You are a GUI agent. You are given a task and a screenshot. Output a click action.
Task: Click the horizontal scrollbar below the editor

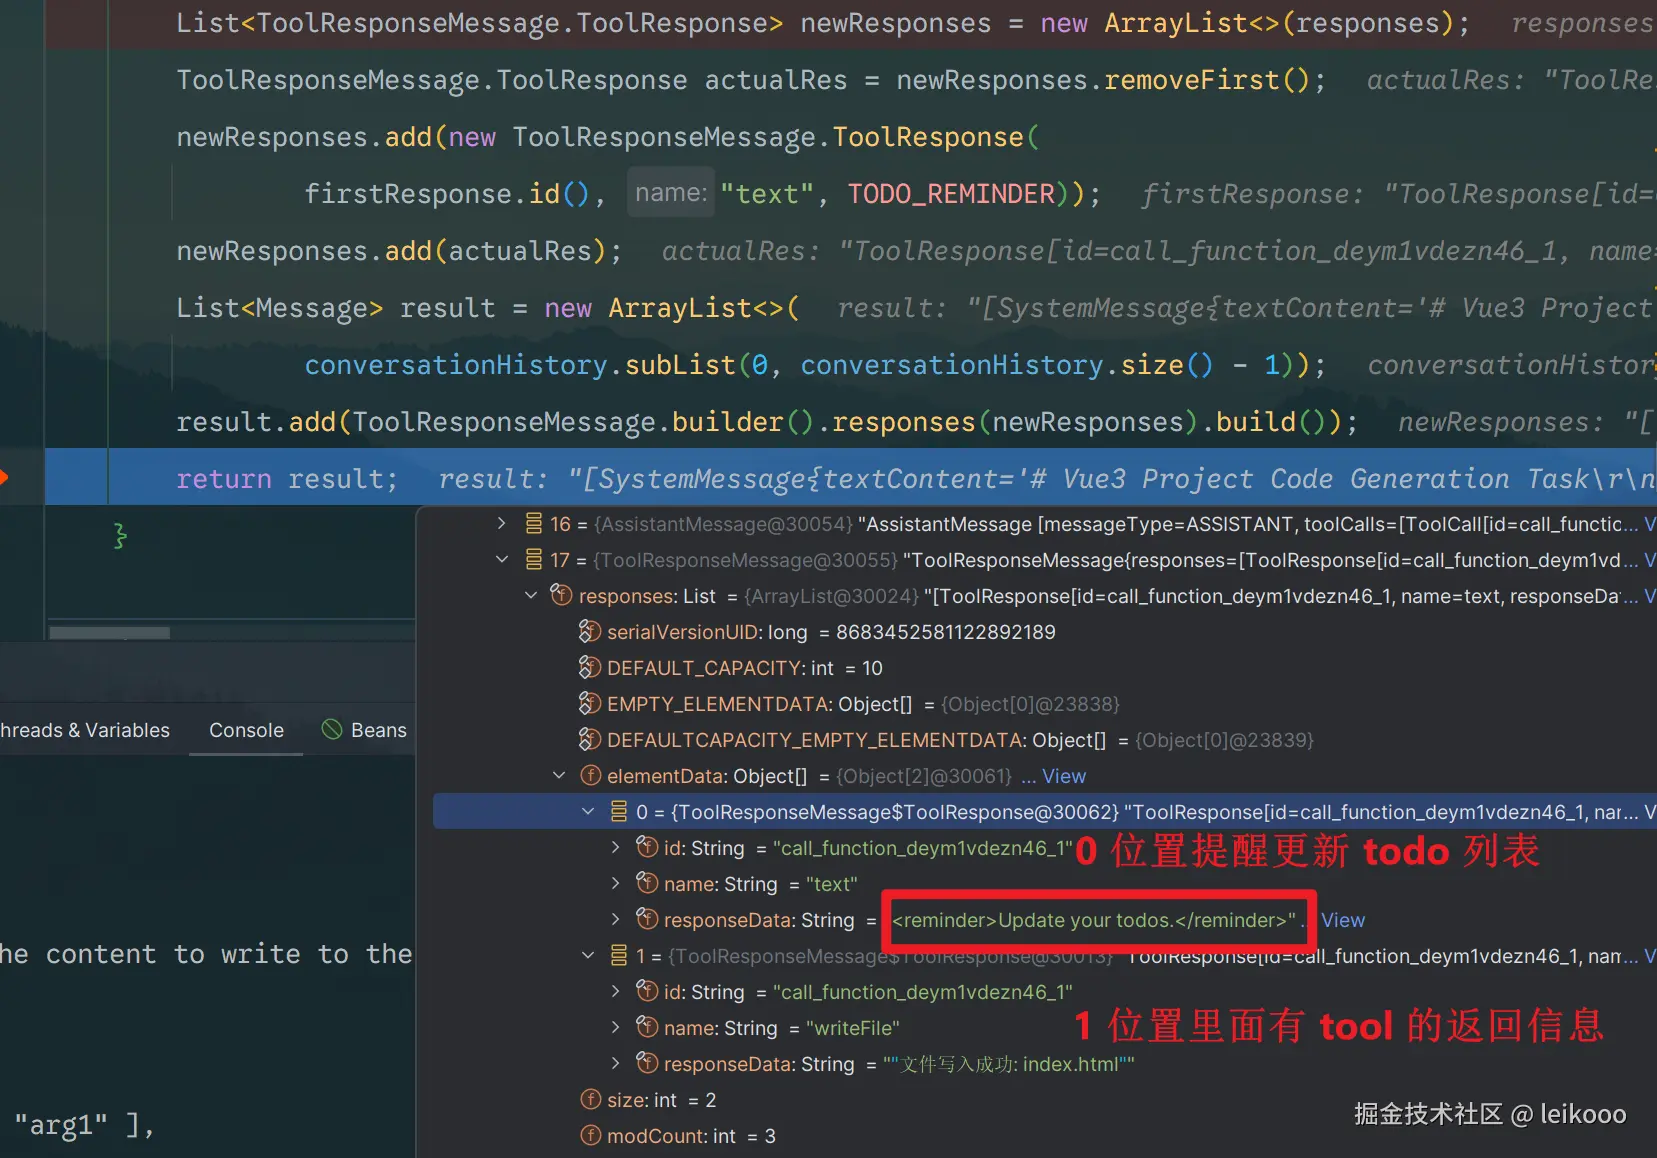coord(109,631)
